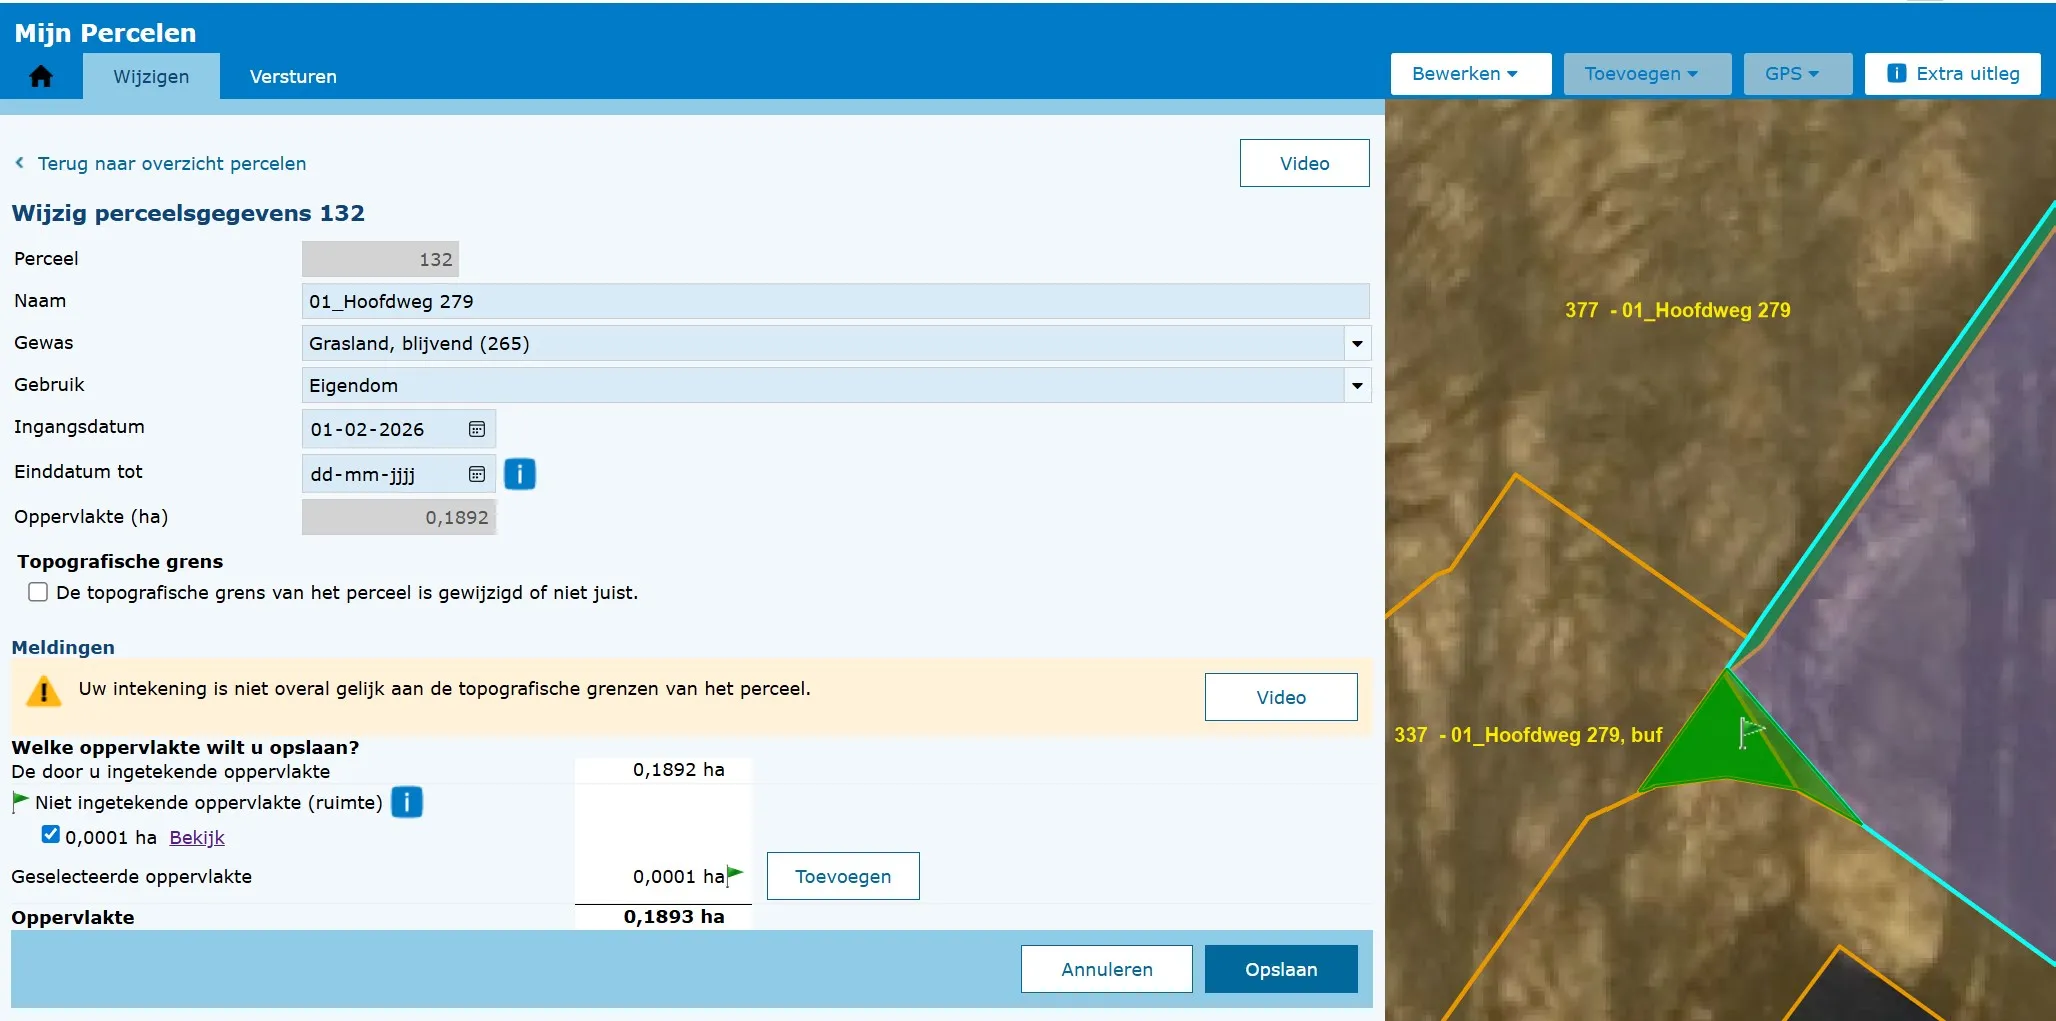The width and height of the screenshot is (2056, 1021).
Task: Show info about Niet ingetekende oppervlakte
Action: coord(407,802)
